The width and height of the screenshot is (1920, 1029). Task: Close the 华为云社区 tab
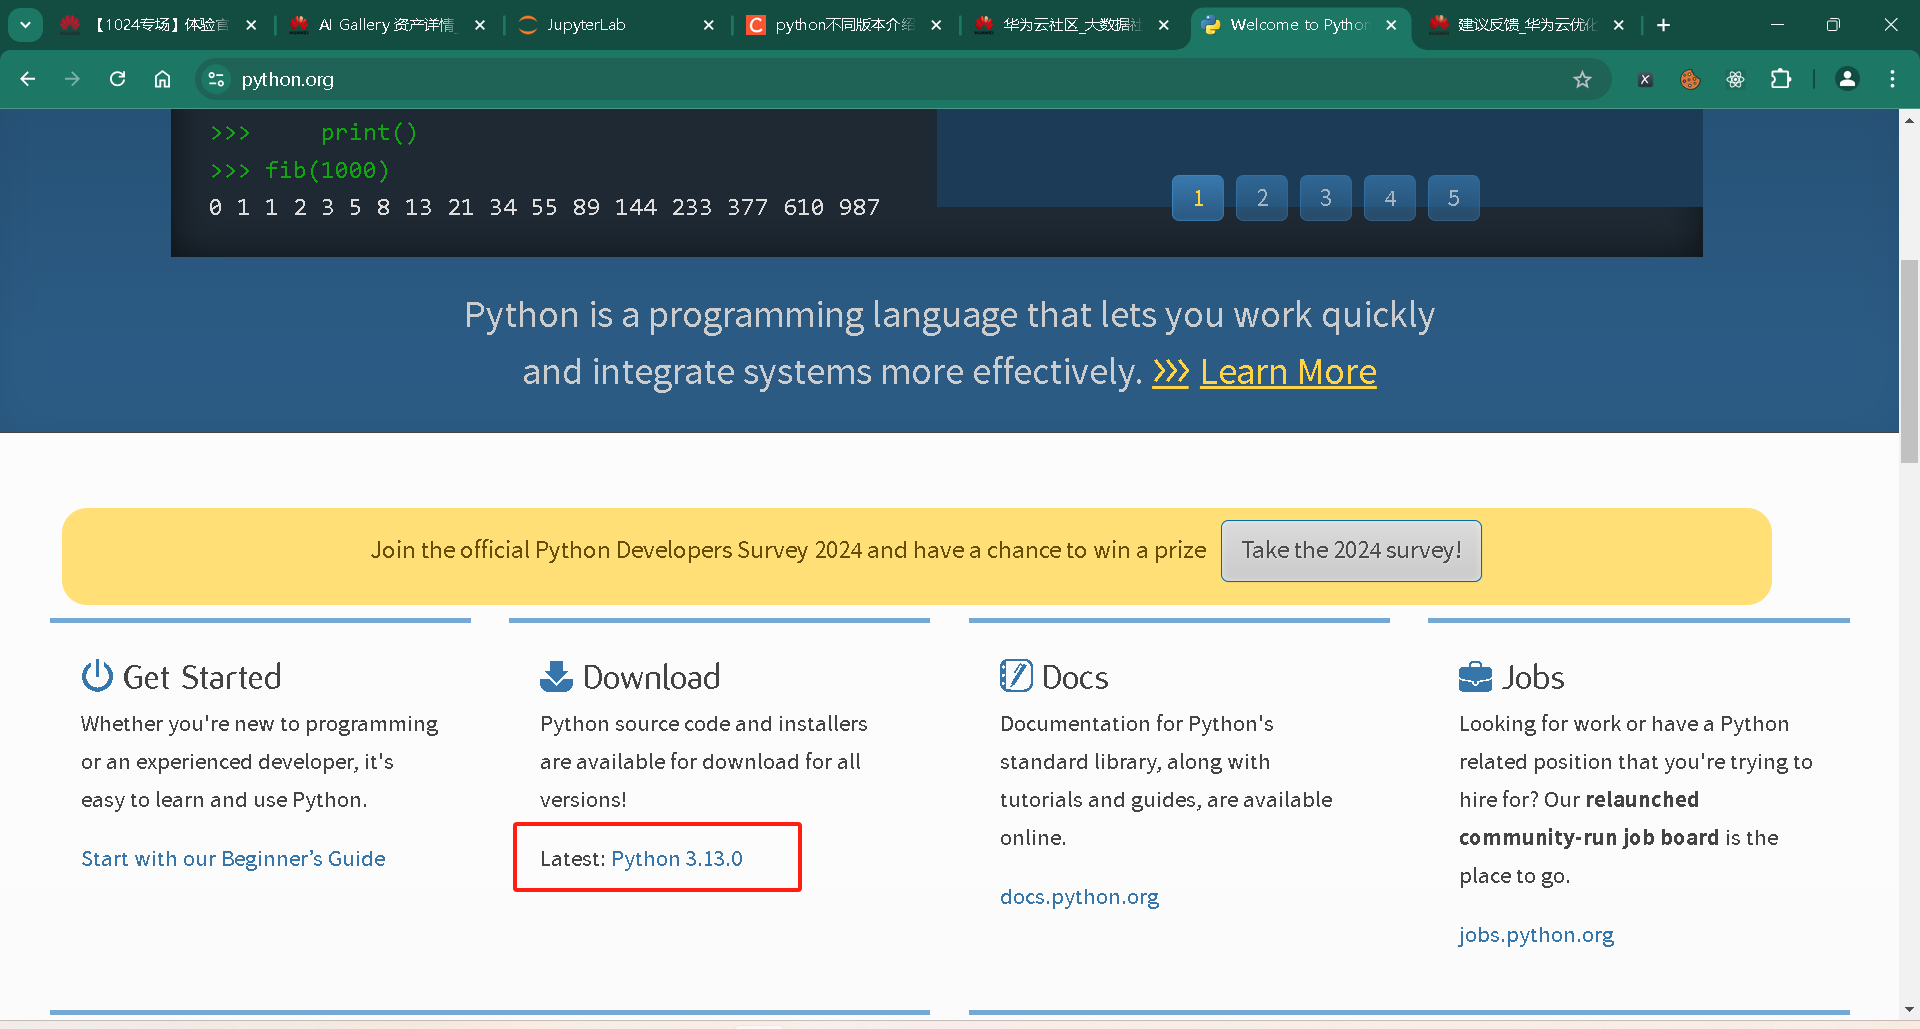pyautogui.click(x=1164, y=25)
